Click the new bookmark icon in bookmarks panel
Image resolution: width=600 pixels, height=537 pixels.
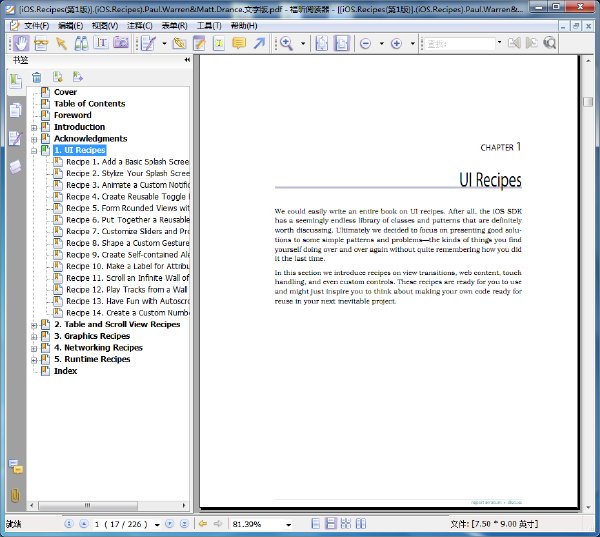tap(58, 77)
